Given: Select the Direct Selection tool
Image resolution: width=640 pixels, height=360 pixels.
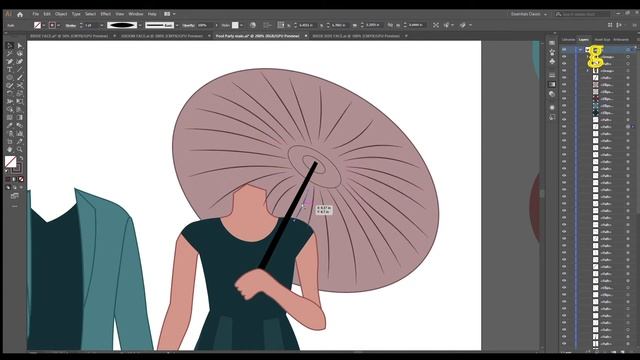Looking at the screenshot, I should click(x=20, y=46).
